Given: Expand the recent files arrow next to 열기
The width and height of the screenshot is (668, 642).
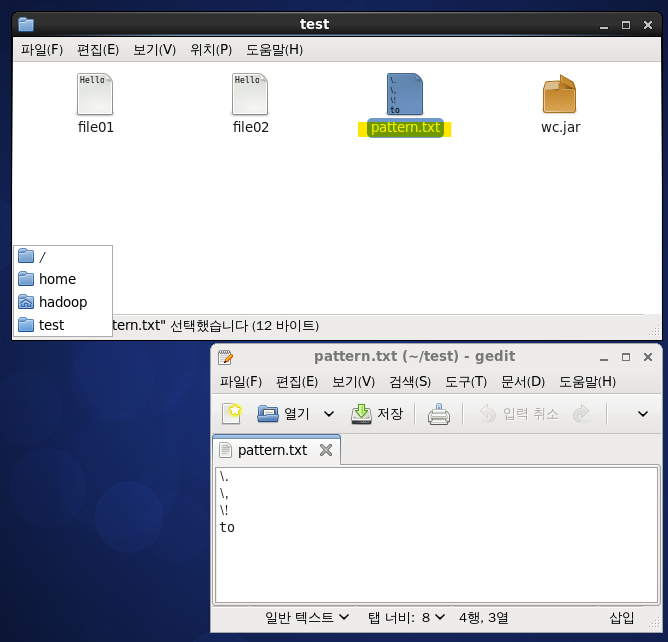Looking at the screenshot, I should [x=329, y=414].
